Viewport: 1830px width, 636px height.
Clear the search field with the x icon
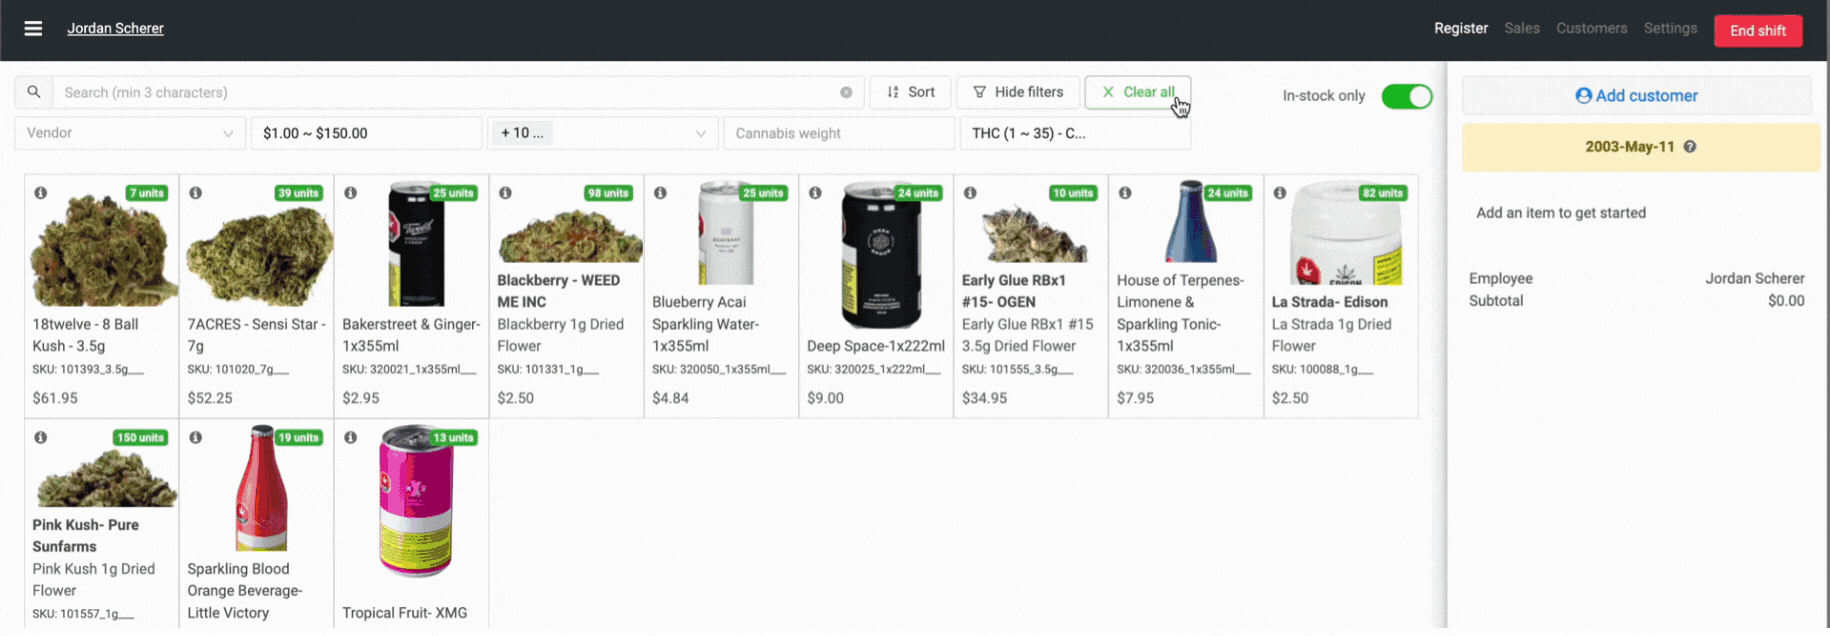[846, 92]
